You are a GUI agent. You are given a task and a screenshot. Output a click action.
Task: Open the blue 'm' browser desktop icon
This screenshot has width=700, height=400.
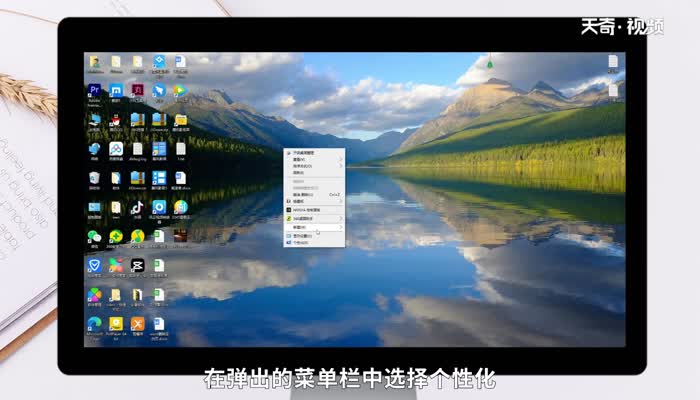click(x=116, y=90)
